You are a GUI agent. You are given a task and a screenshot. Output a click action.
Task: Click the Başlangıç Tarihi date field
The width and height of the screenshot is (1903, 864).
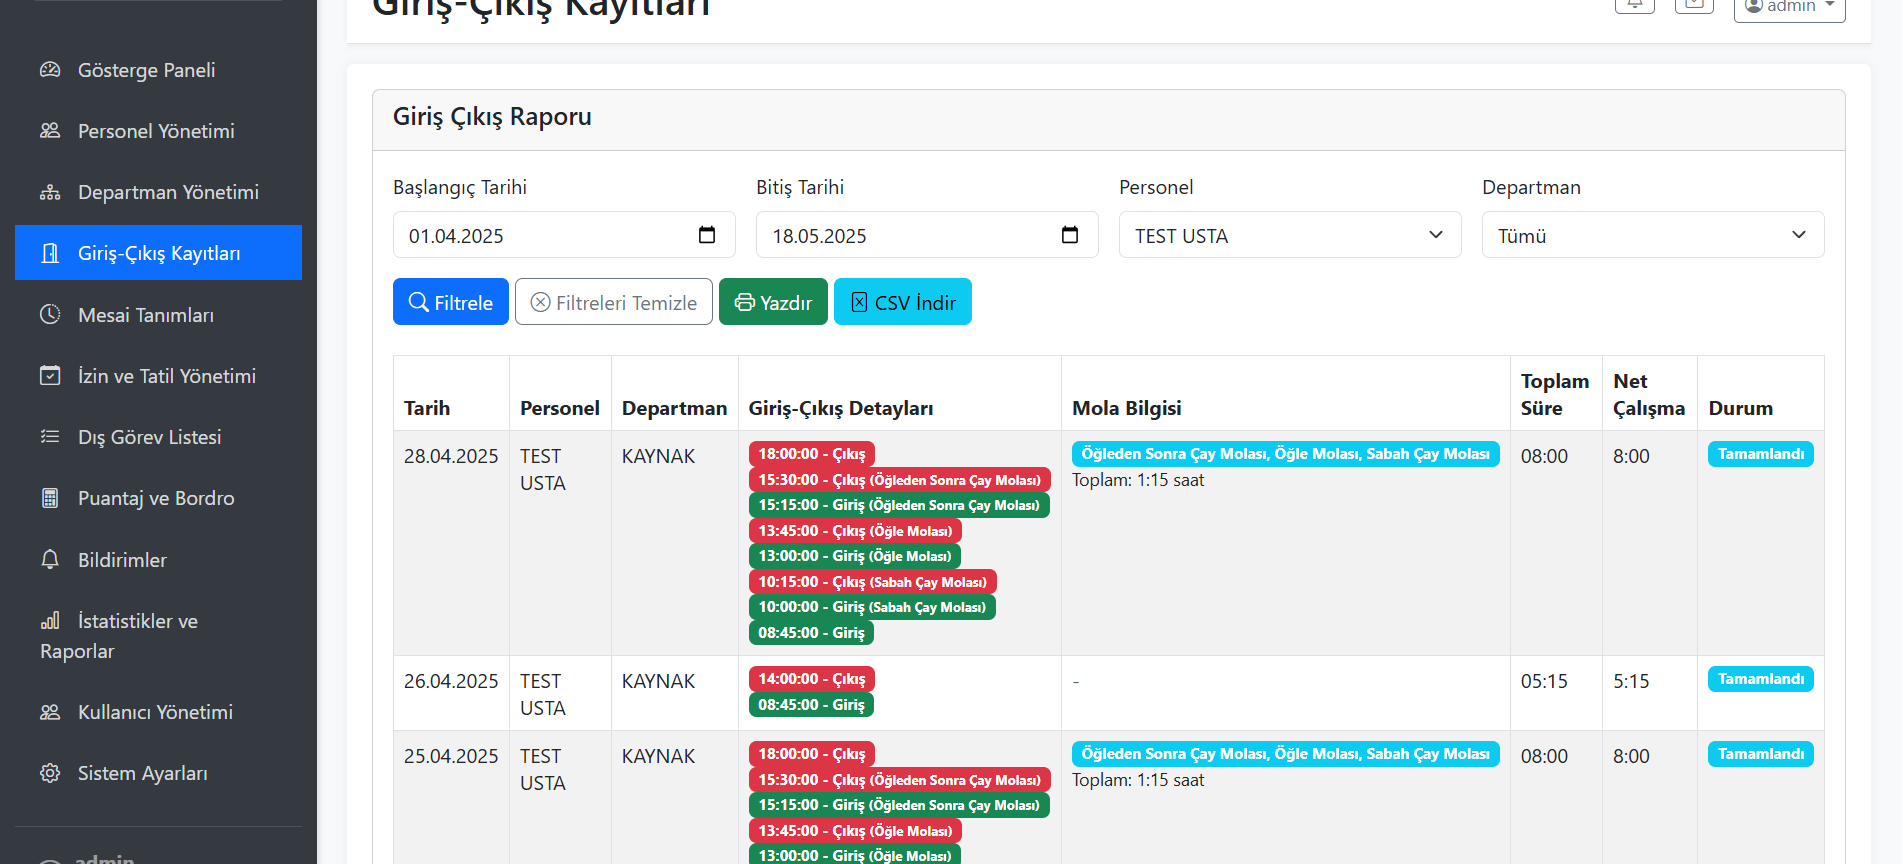540,235
